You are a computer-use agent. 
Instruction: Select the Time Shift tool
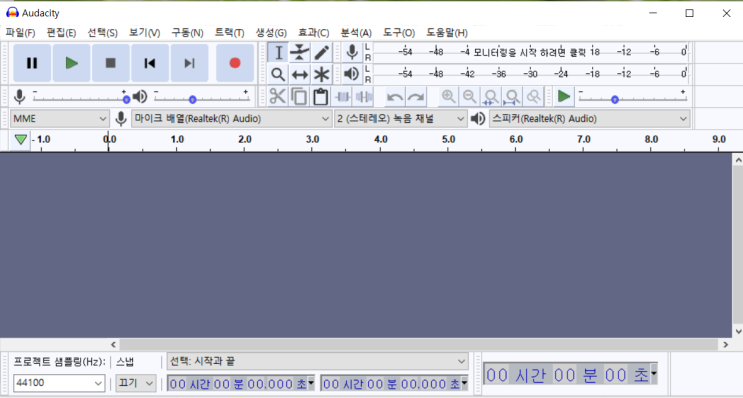tap(299, 74)
